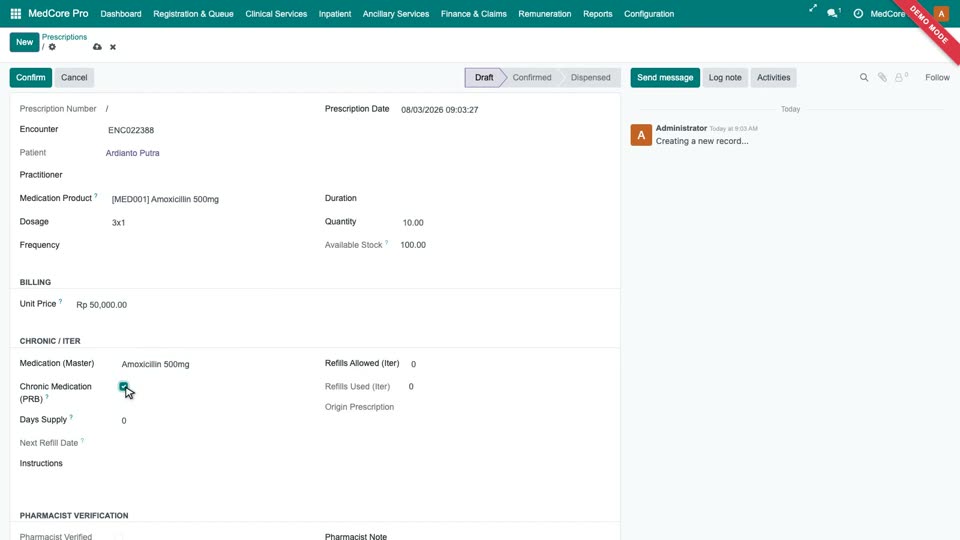
Task: Open the Ancillary Services menu
Action: tap(396, 13)
